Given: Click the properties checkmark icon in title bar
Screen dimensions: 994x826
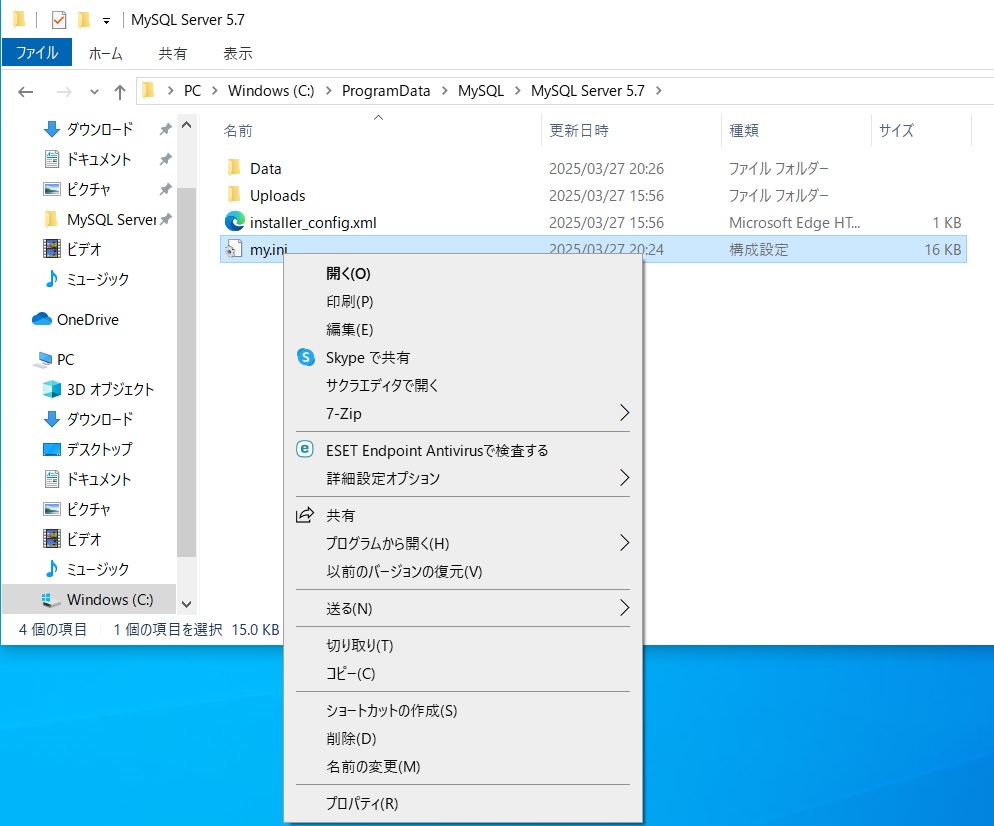Looking at the screenshot, I should coord(58,20).
